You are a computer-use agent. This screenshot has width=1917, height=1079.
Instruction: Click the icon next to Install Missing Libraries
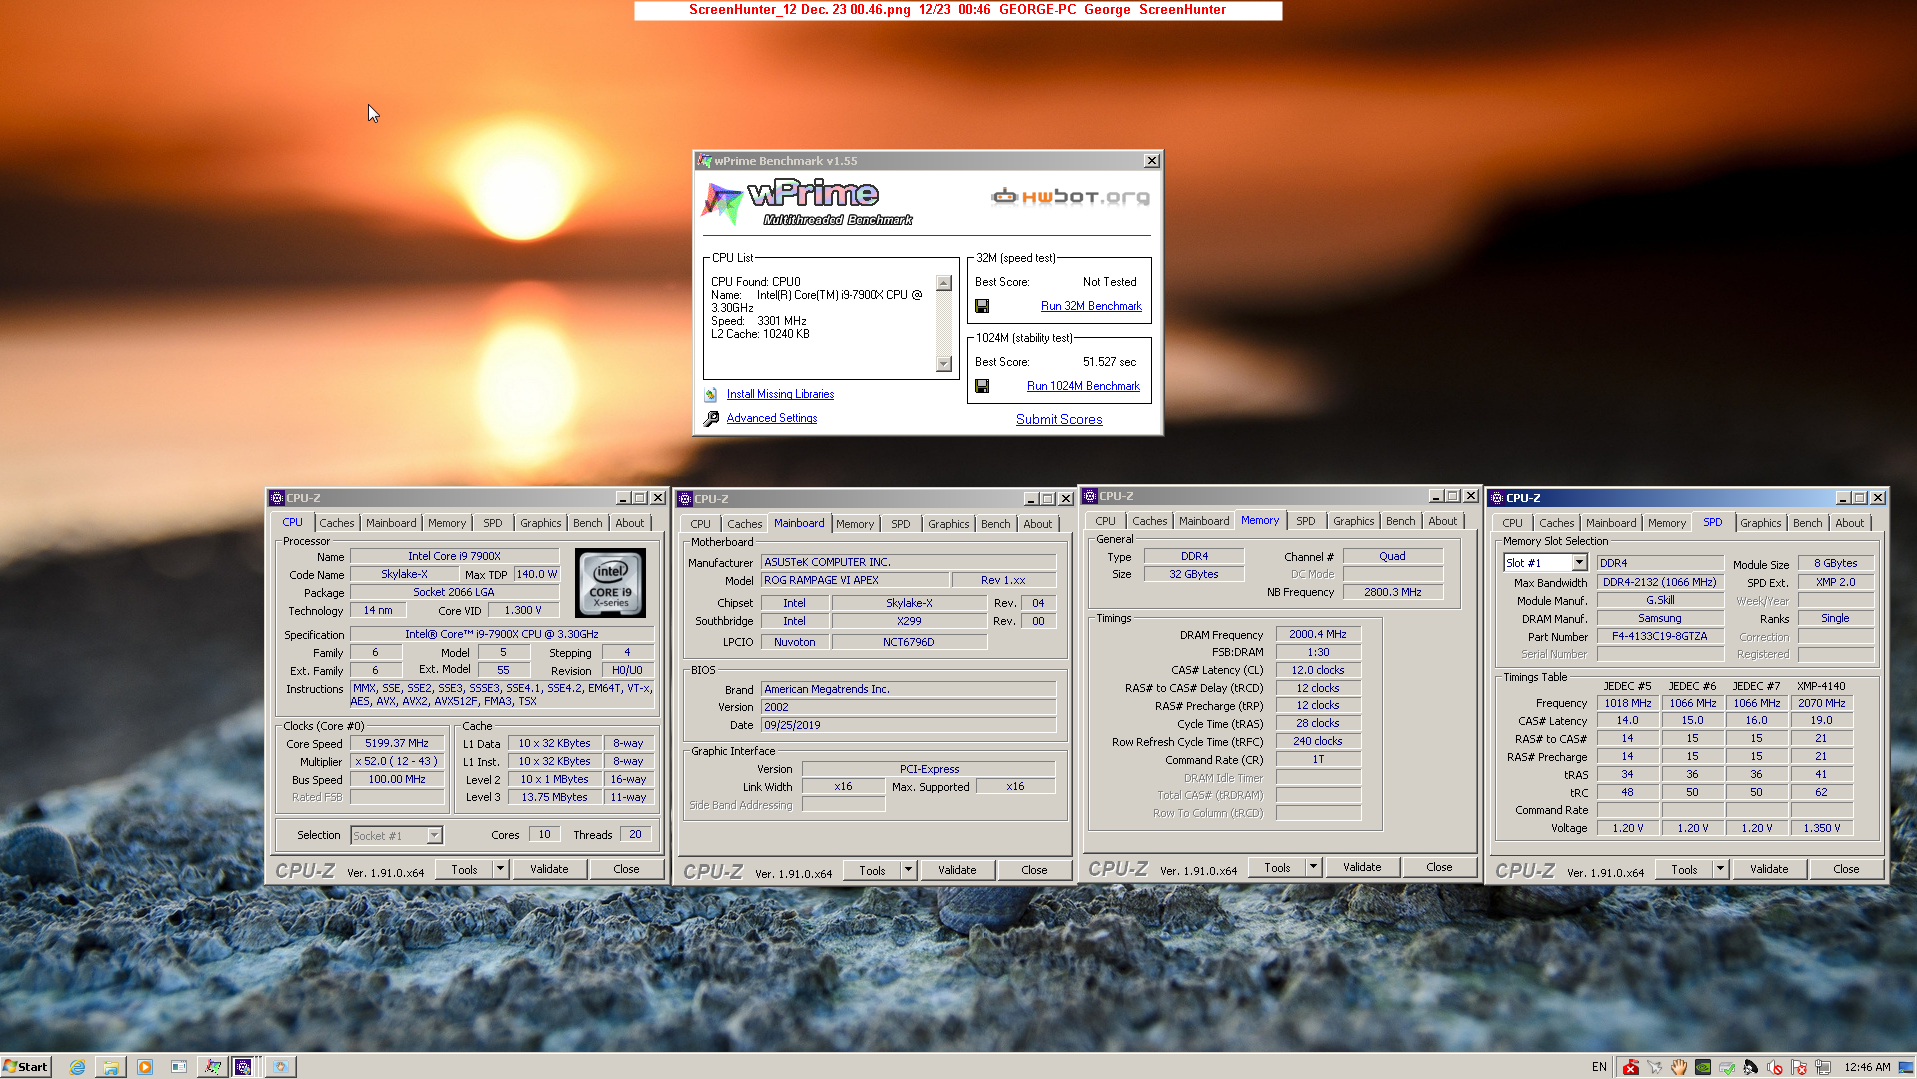[x=711, y=395]
